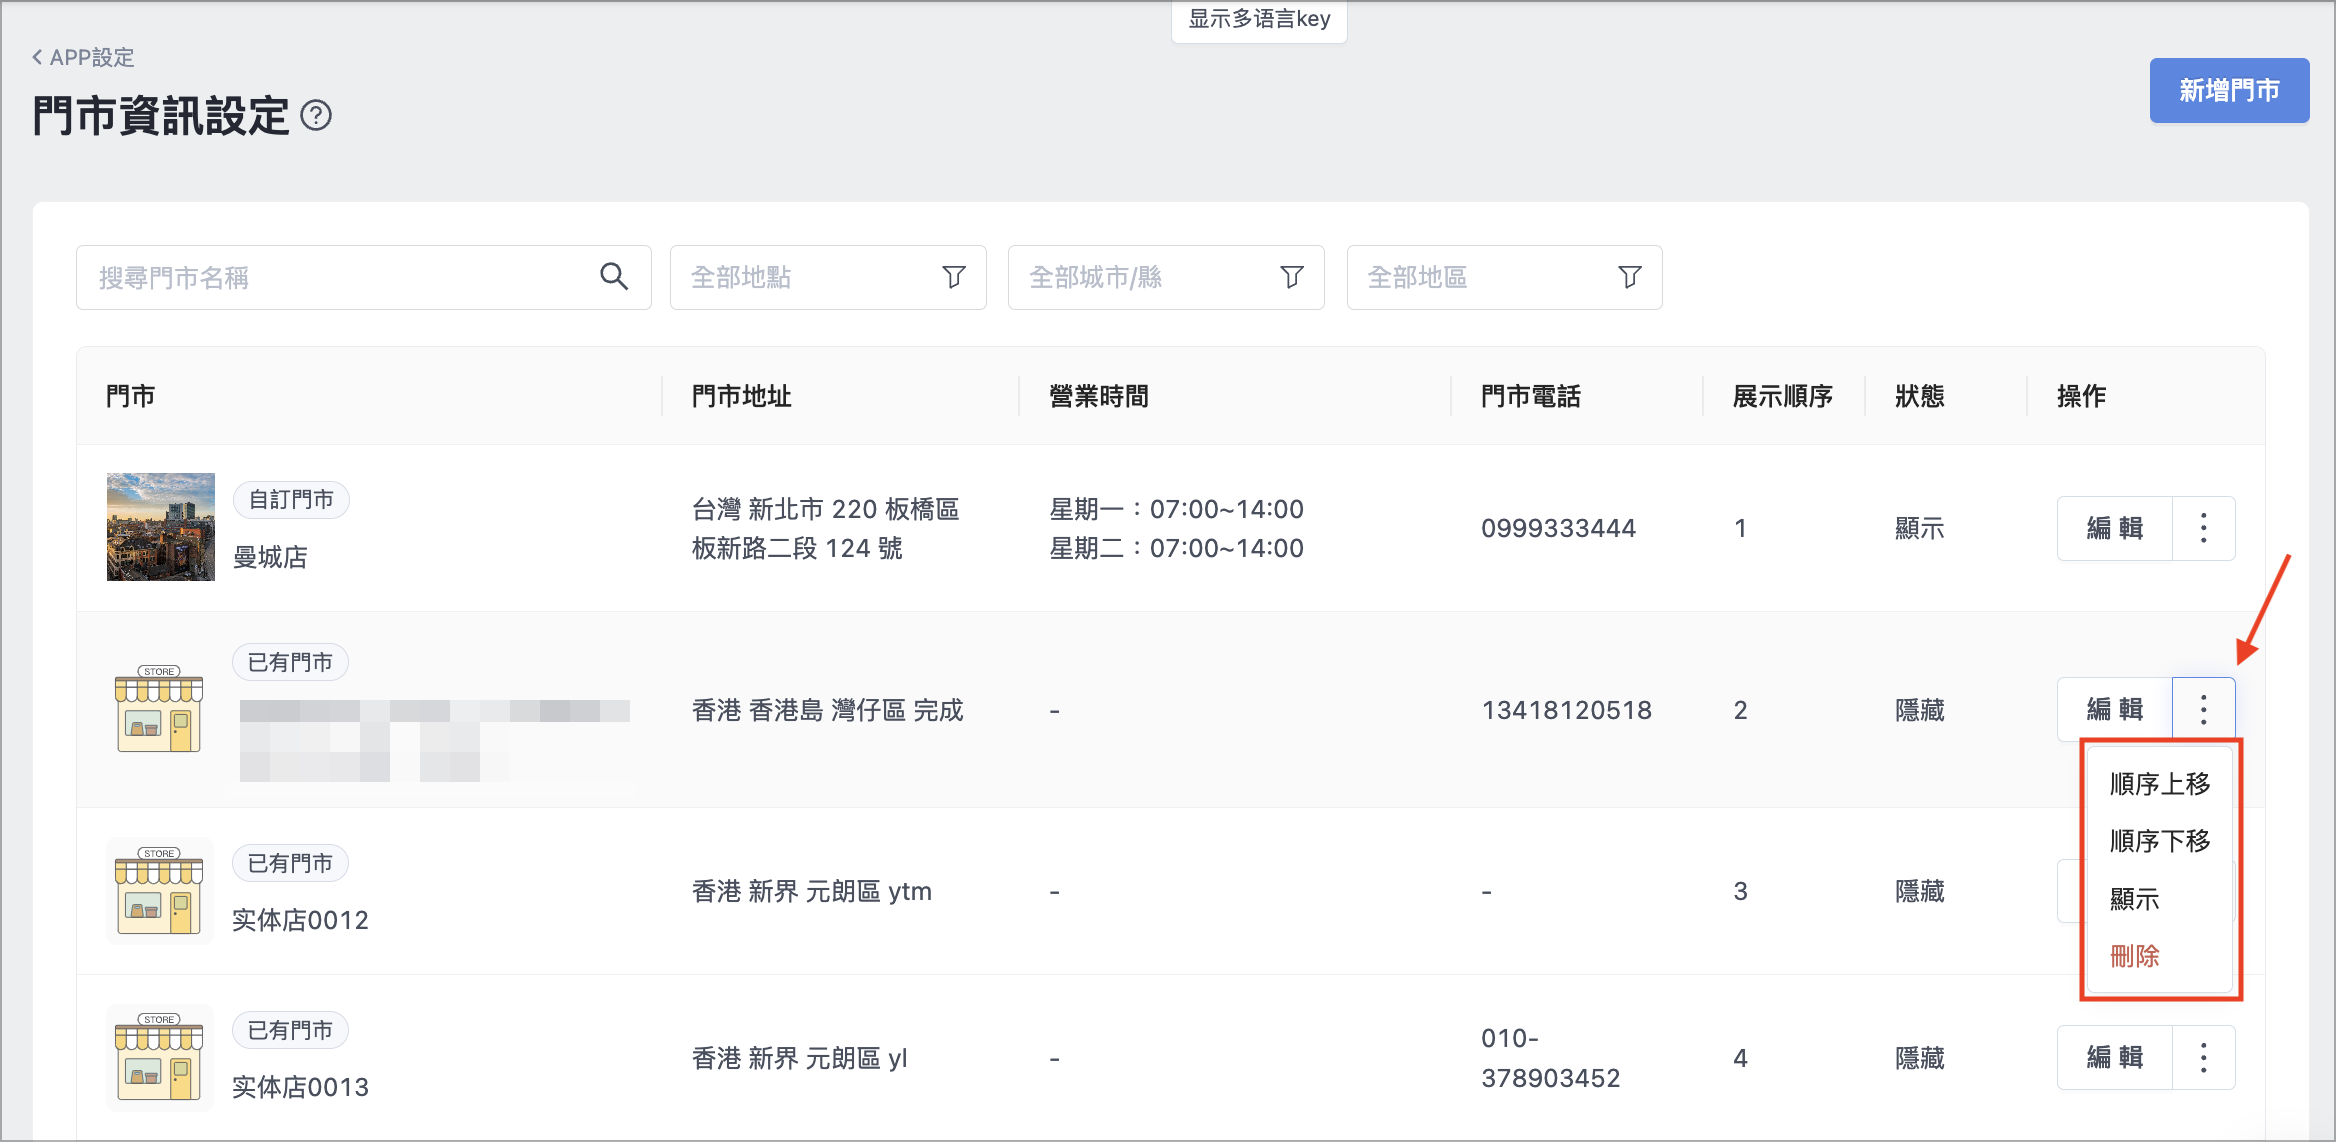2336x1142 pixels.
Task: Click store icon for 实体店0013
Action: (x=160, y=1058)
